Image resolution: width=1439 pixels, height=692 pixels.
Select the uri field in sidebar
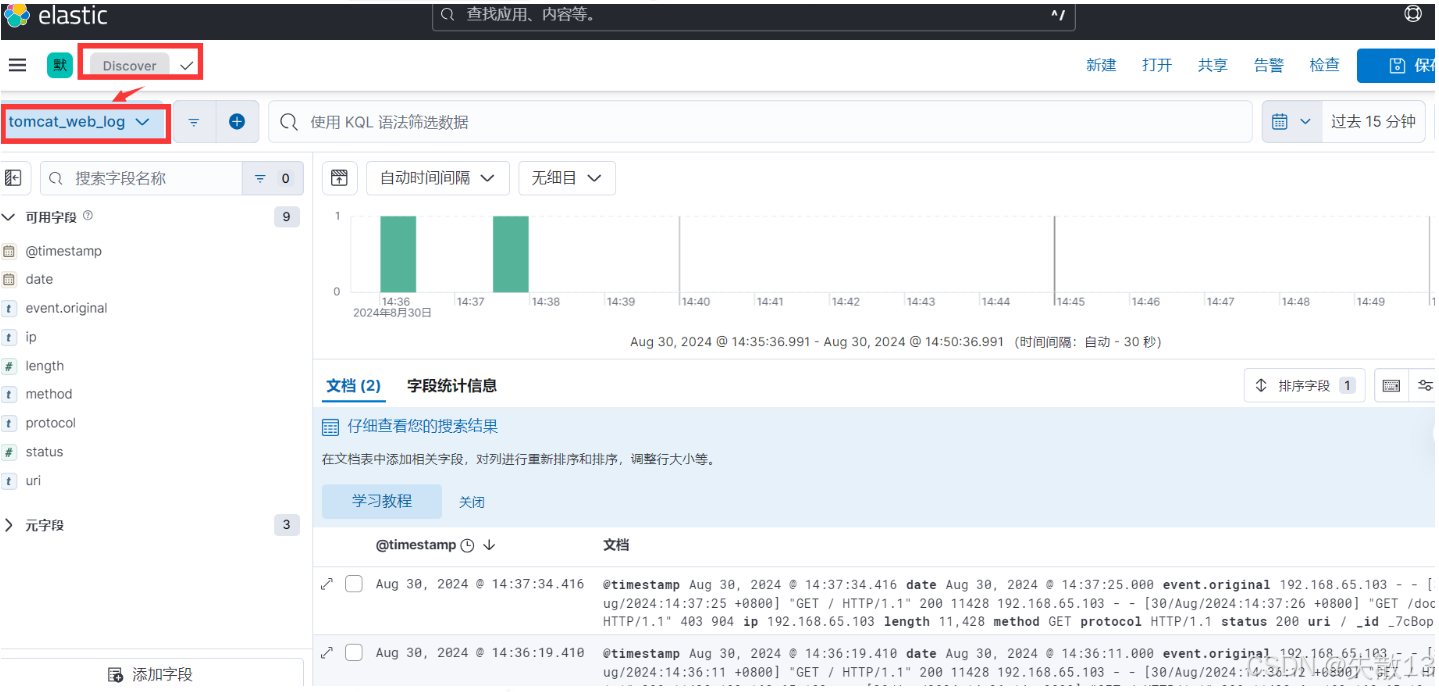click(x=33, y=481)
